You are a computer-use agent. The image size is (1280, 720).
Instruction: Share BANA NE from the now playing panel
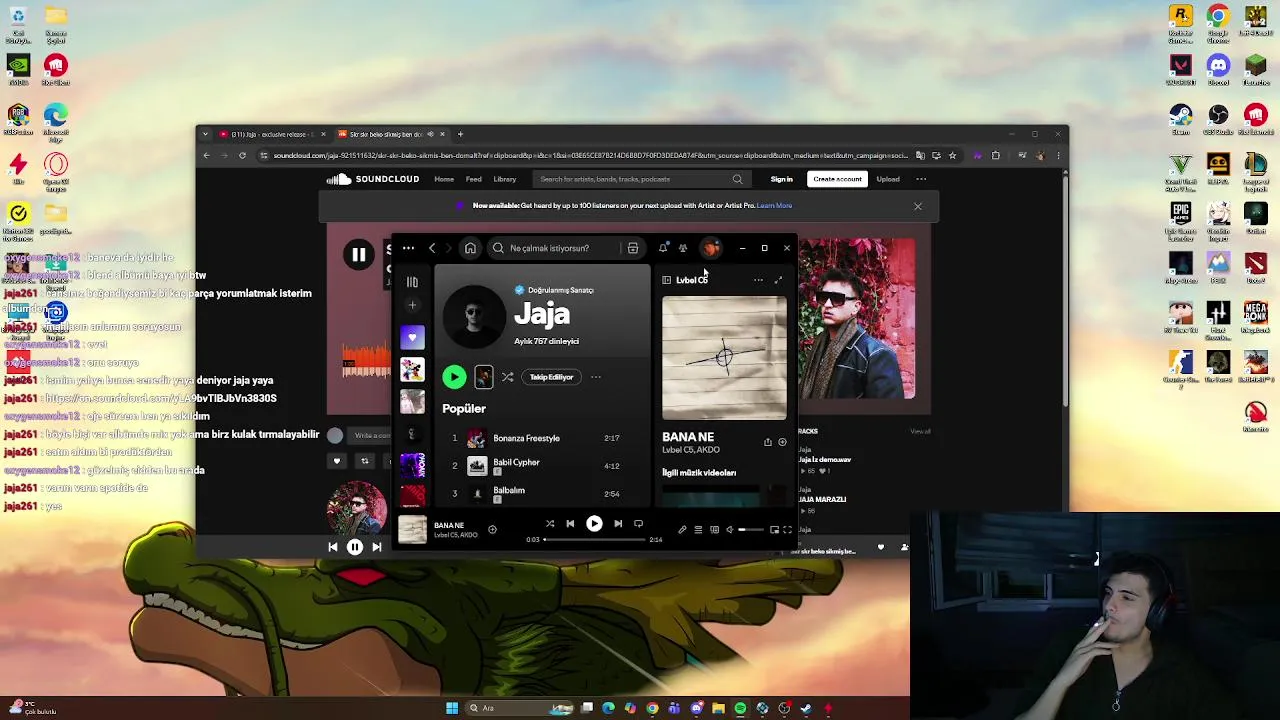point(768,442)
